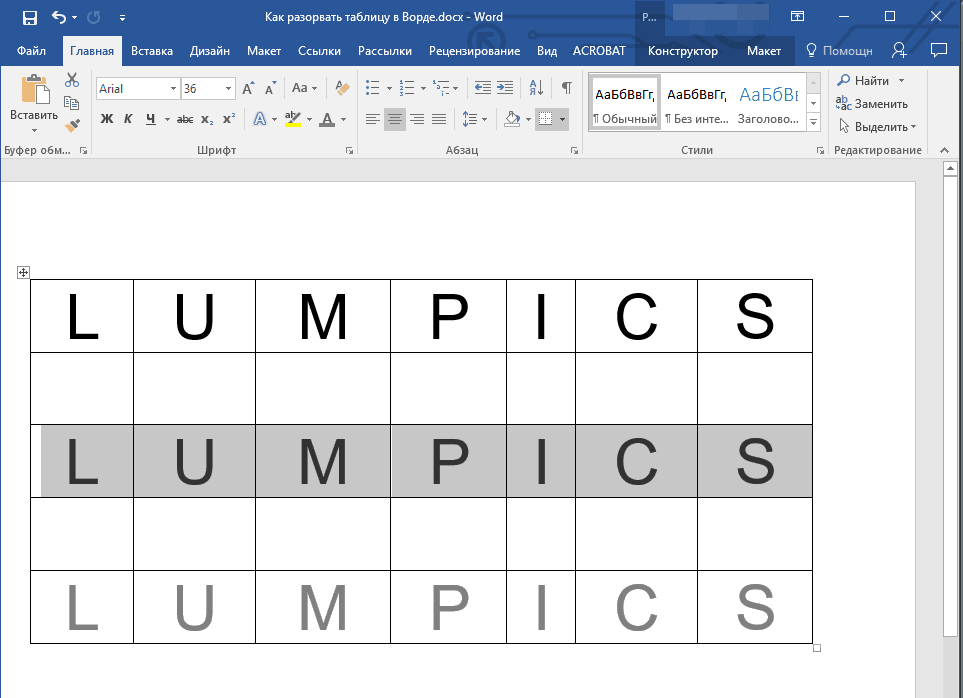Viewport: 963px width, 698px height.
Task: Click the Sort A-Z icon
Action: [x=535, y=88]
